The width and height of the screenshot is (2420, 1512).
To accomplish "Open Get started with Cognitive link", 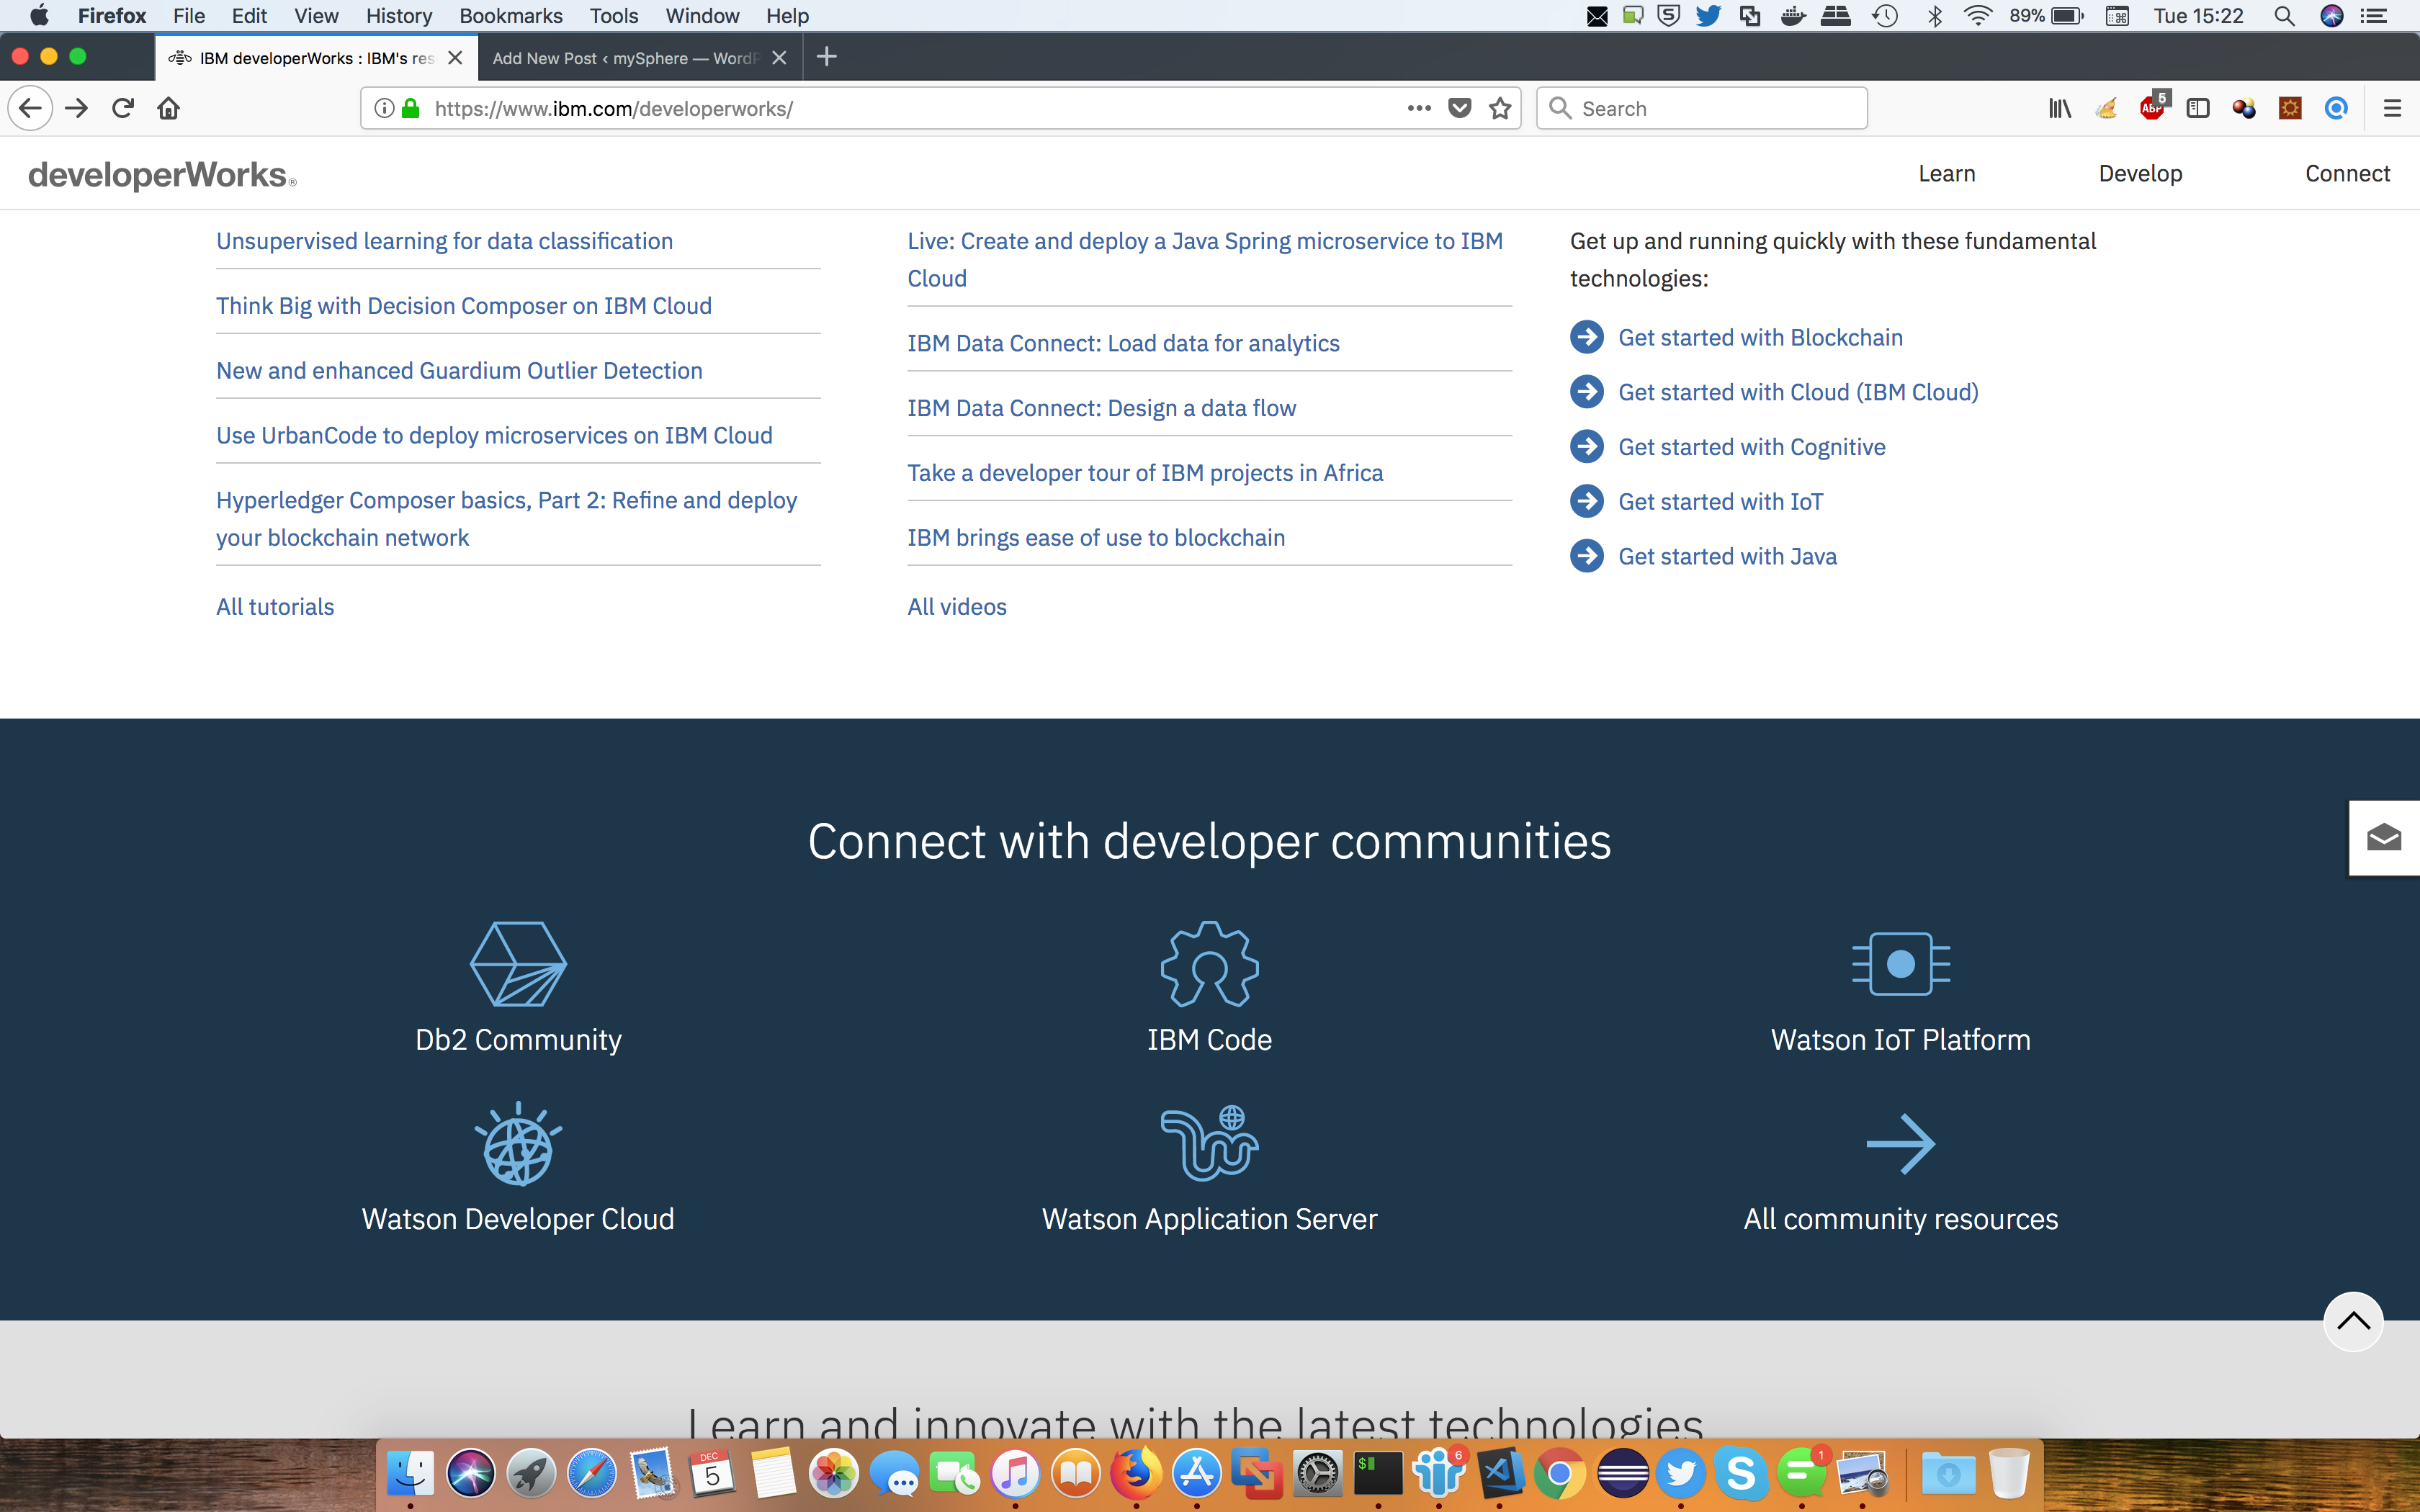I will [1752, 447].
